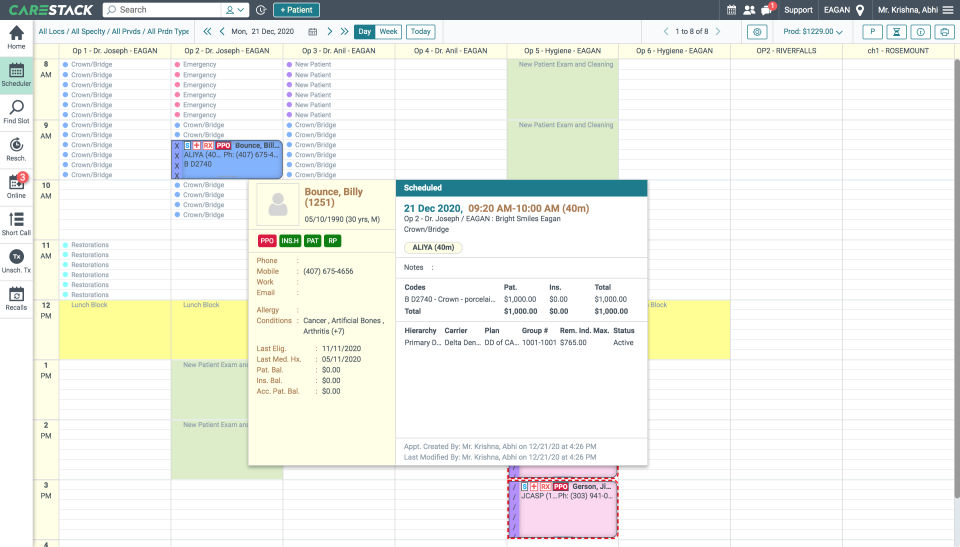Open the Reschedule list icon
Screen dimensions: 960x547
pos(17,149)
